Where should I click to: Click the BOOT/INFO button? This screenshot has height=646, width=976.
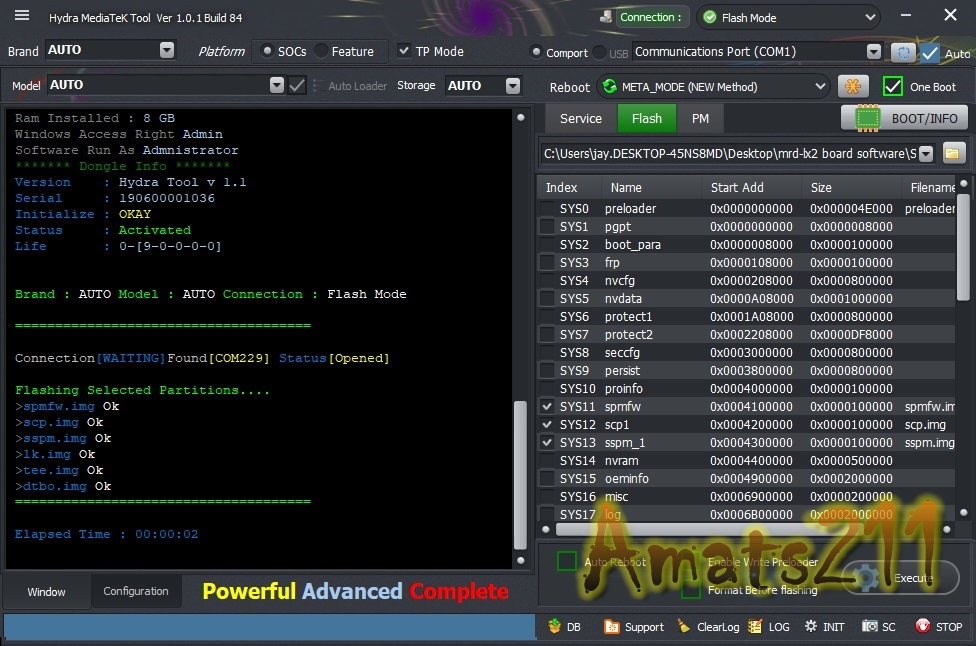pyautogui.click(x=905, y=118)
